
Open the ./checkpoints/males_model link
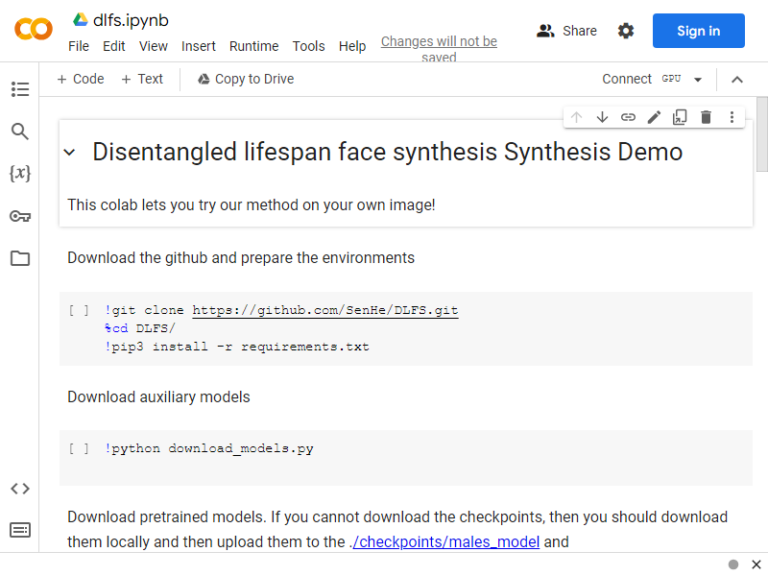pos(446,542)
